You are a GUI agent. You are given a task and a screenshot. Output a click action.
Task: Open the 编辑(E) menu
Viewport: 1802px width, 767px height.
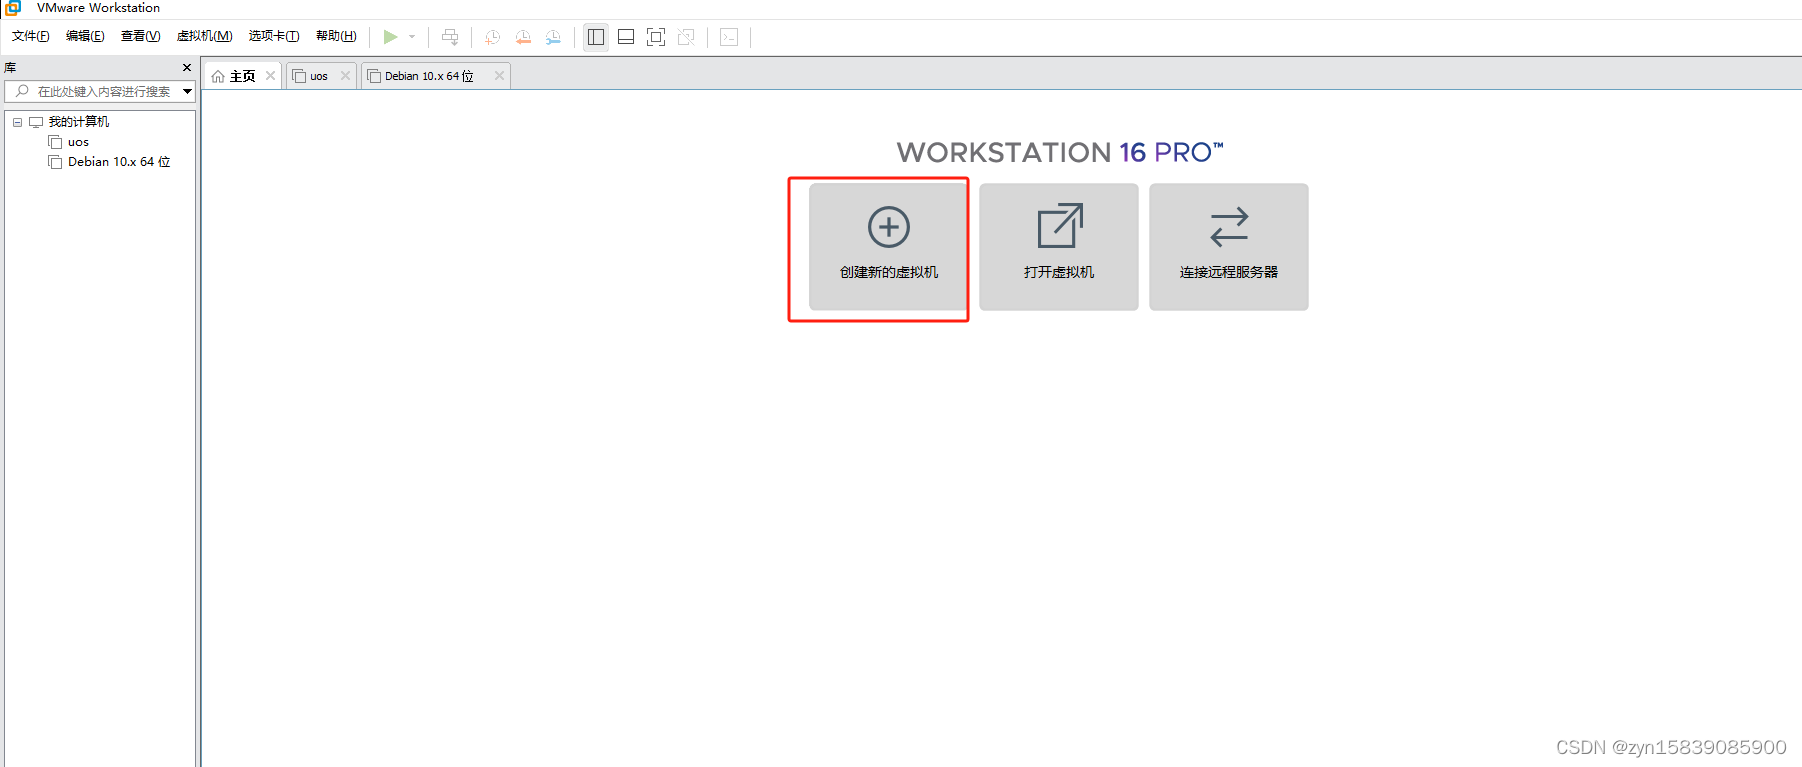[85, 36]
